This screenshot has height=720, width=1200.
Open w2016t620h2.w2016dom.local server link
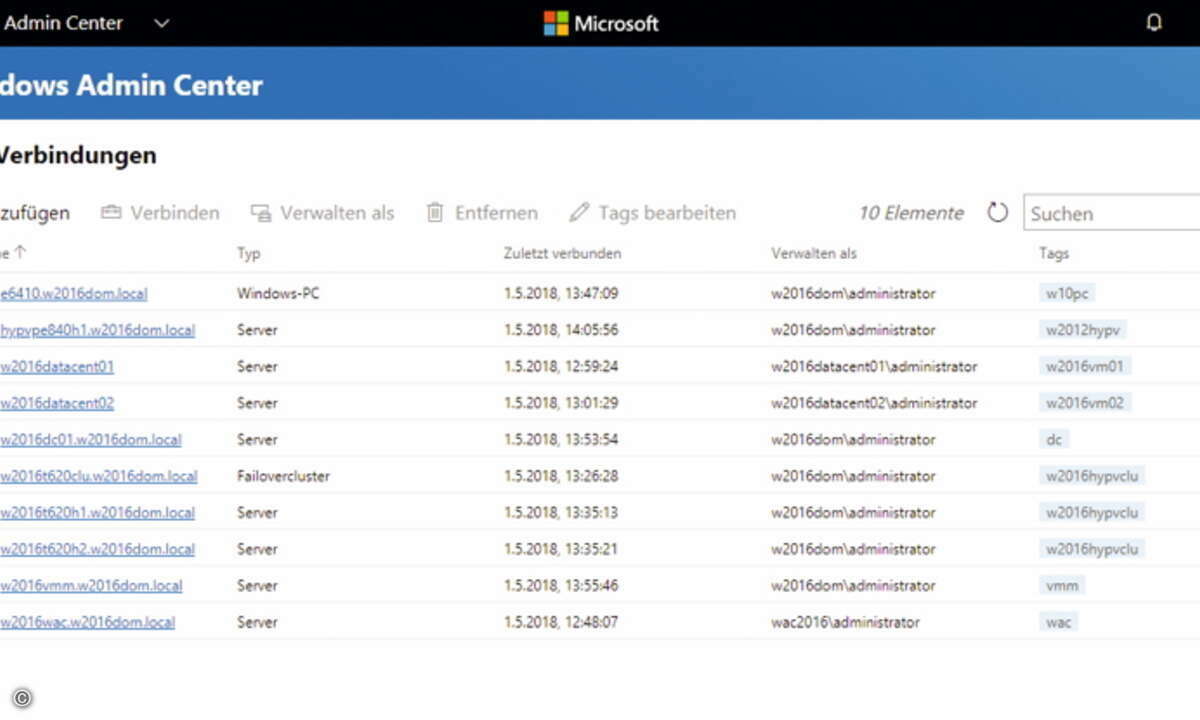tap(97, 549)
